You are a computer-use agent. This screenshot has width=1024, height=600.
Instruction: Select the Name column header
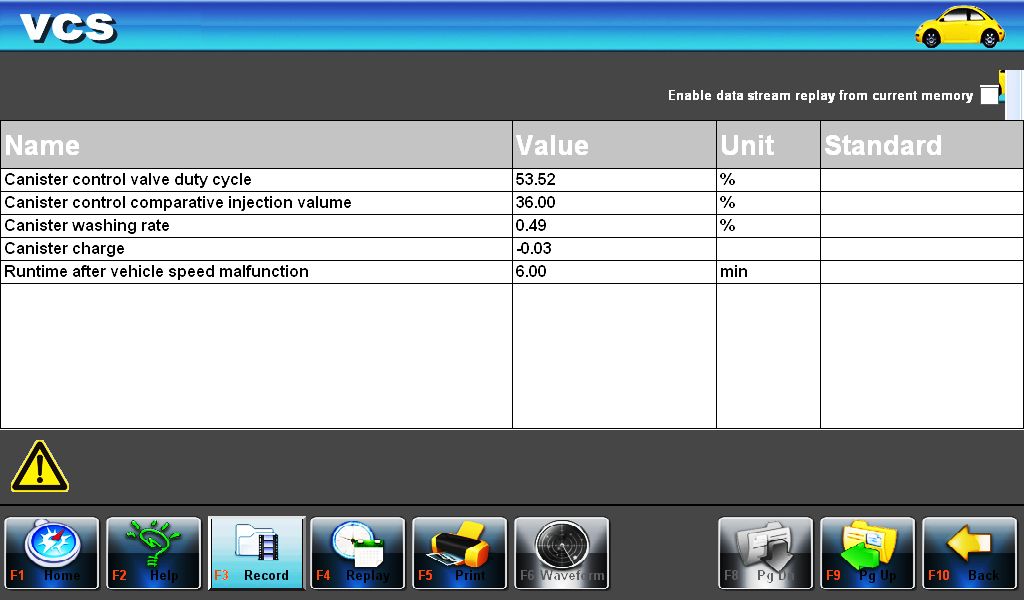pos(257,145)
